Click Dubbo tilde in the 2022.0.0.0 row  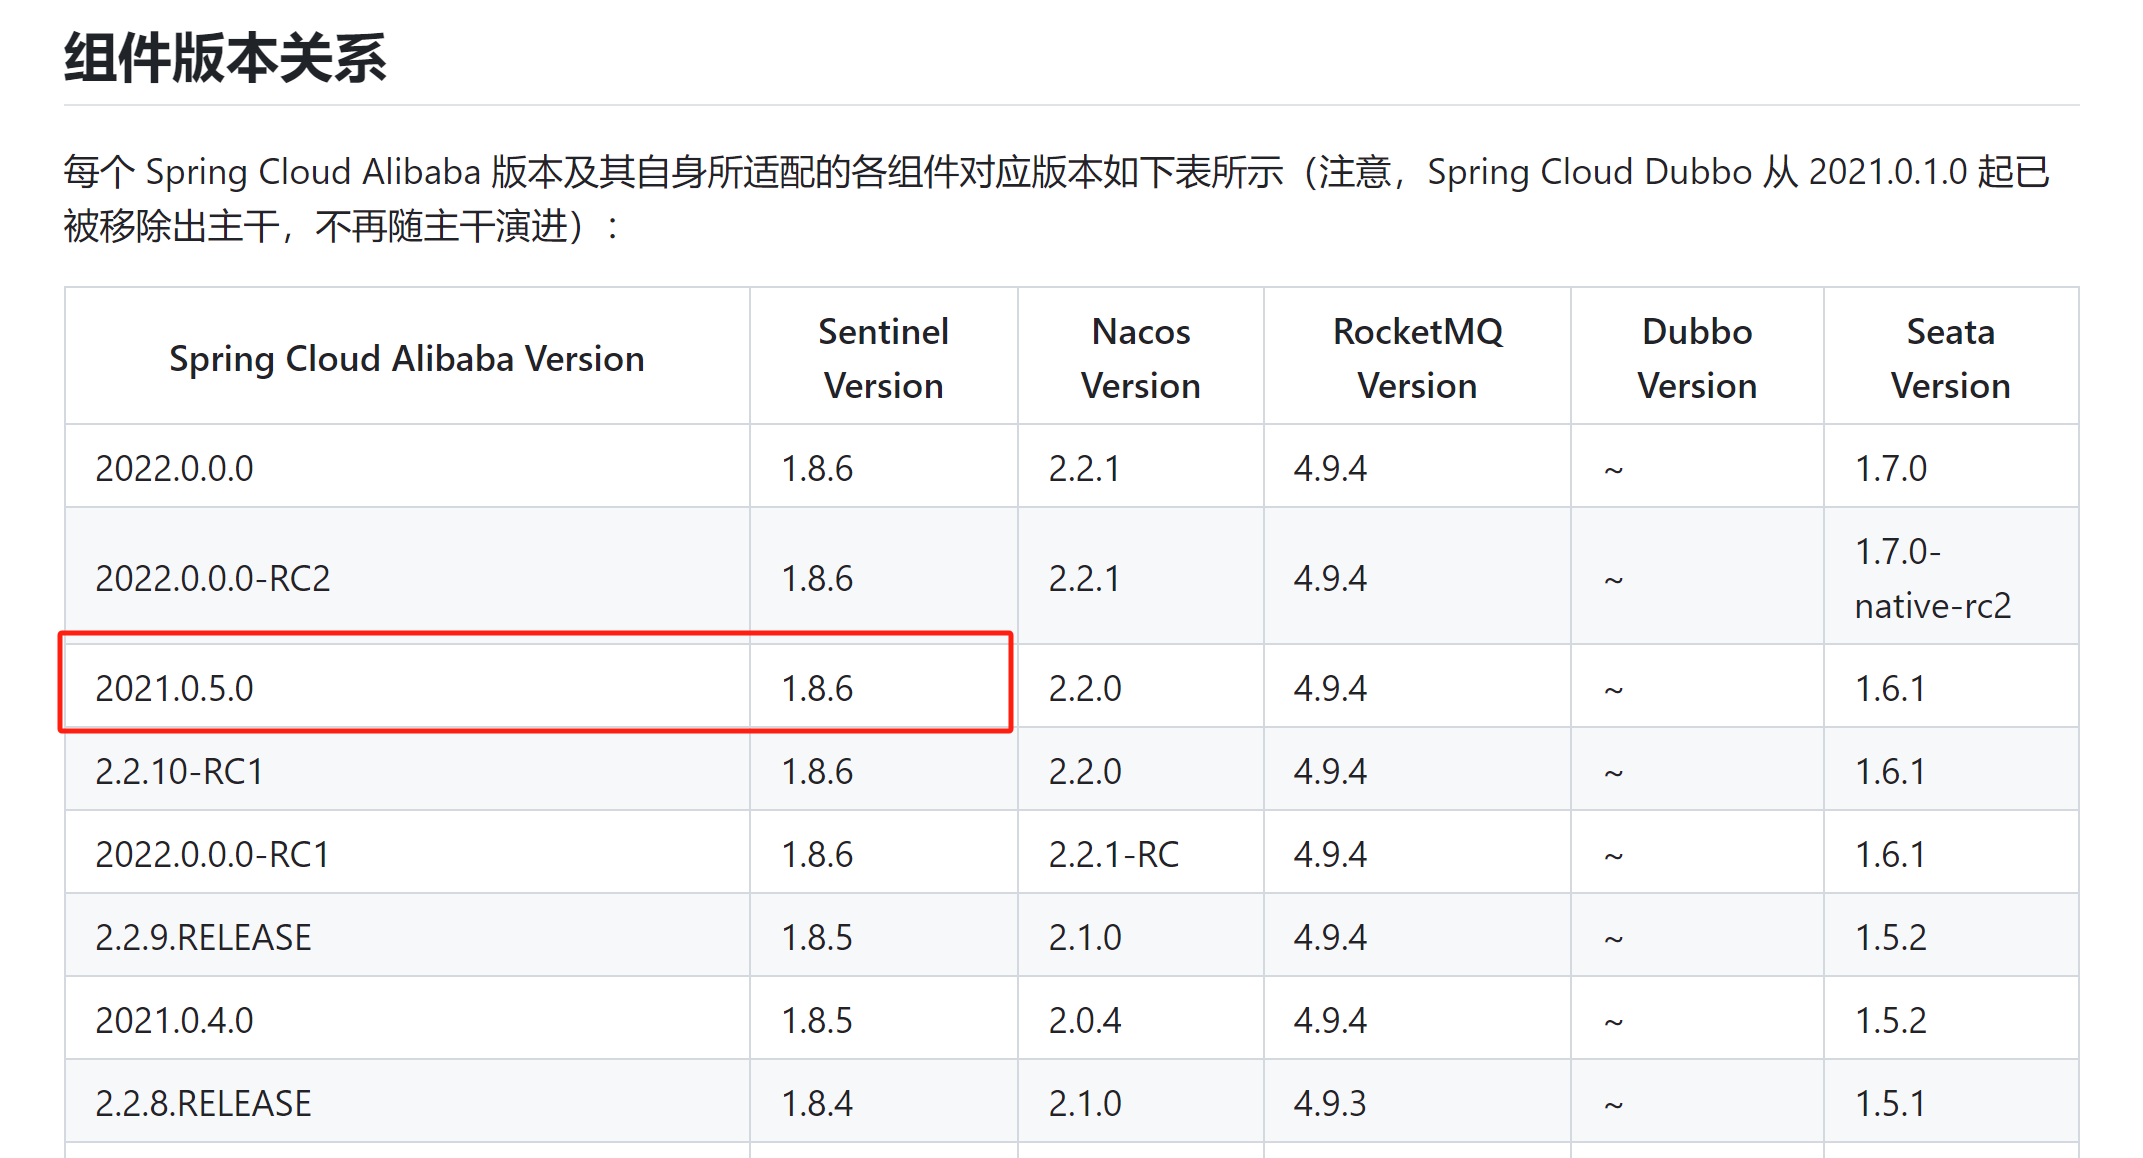pos(1697,467)
